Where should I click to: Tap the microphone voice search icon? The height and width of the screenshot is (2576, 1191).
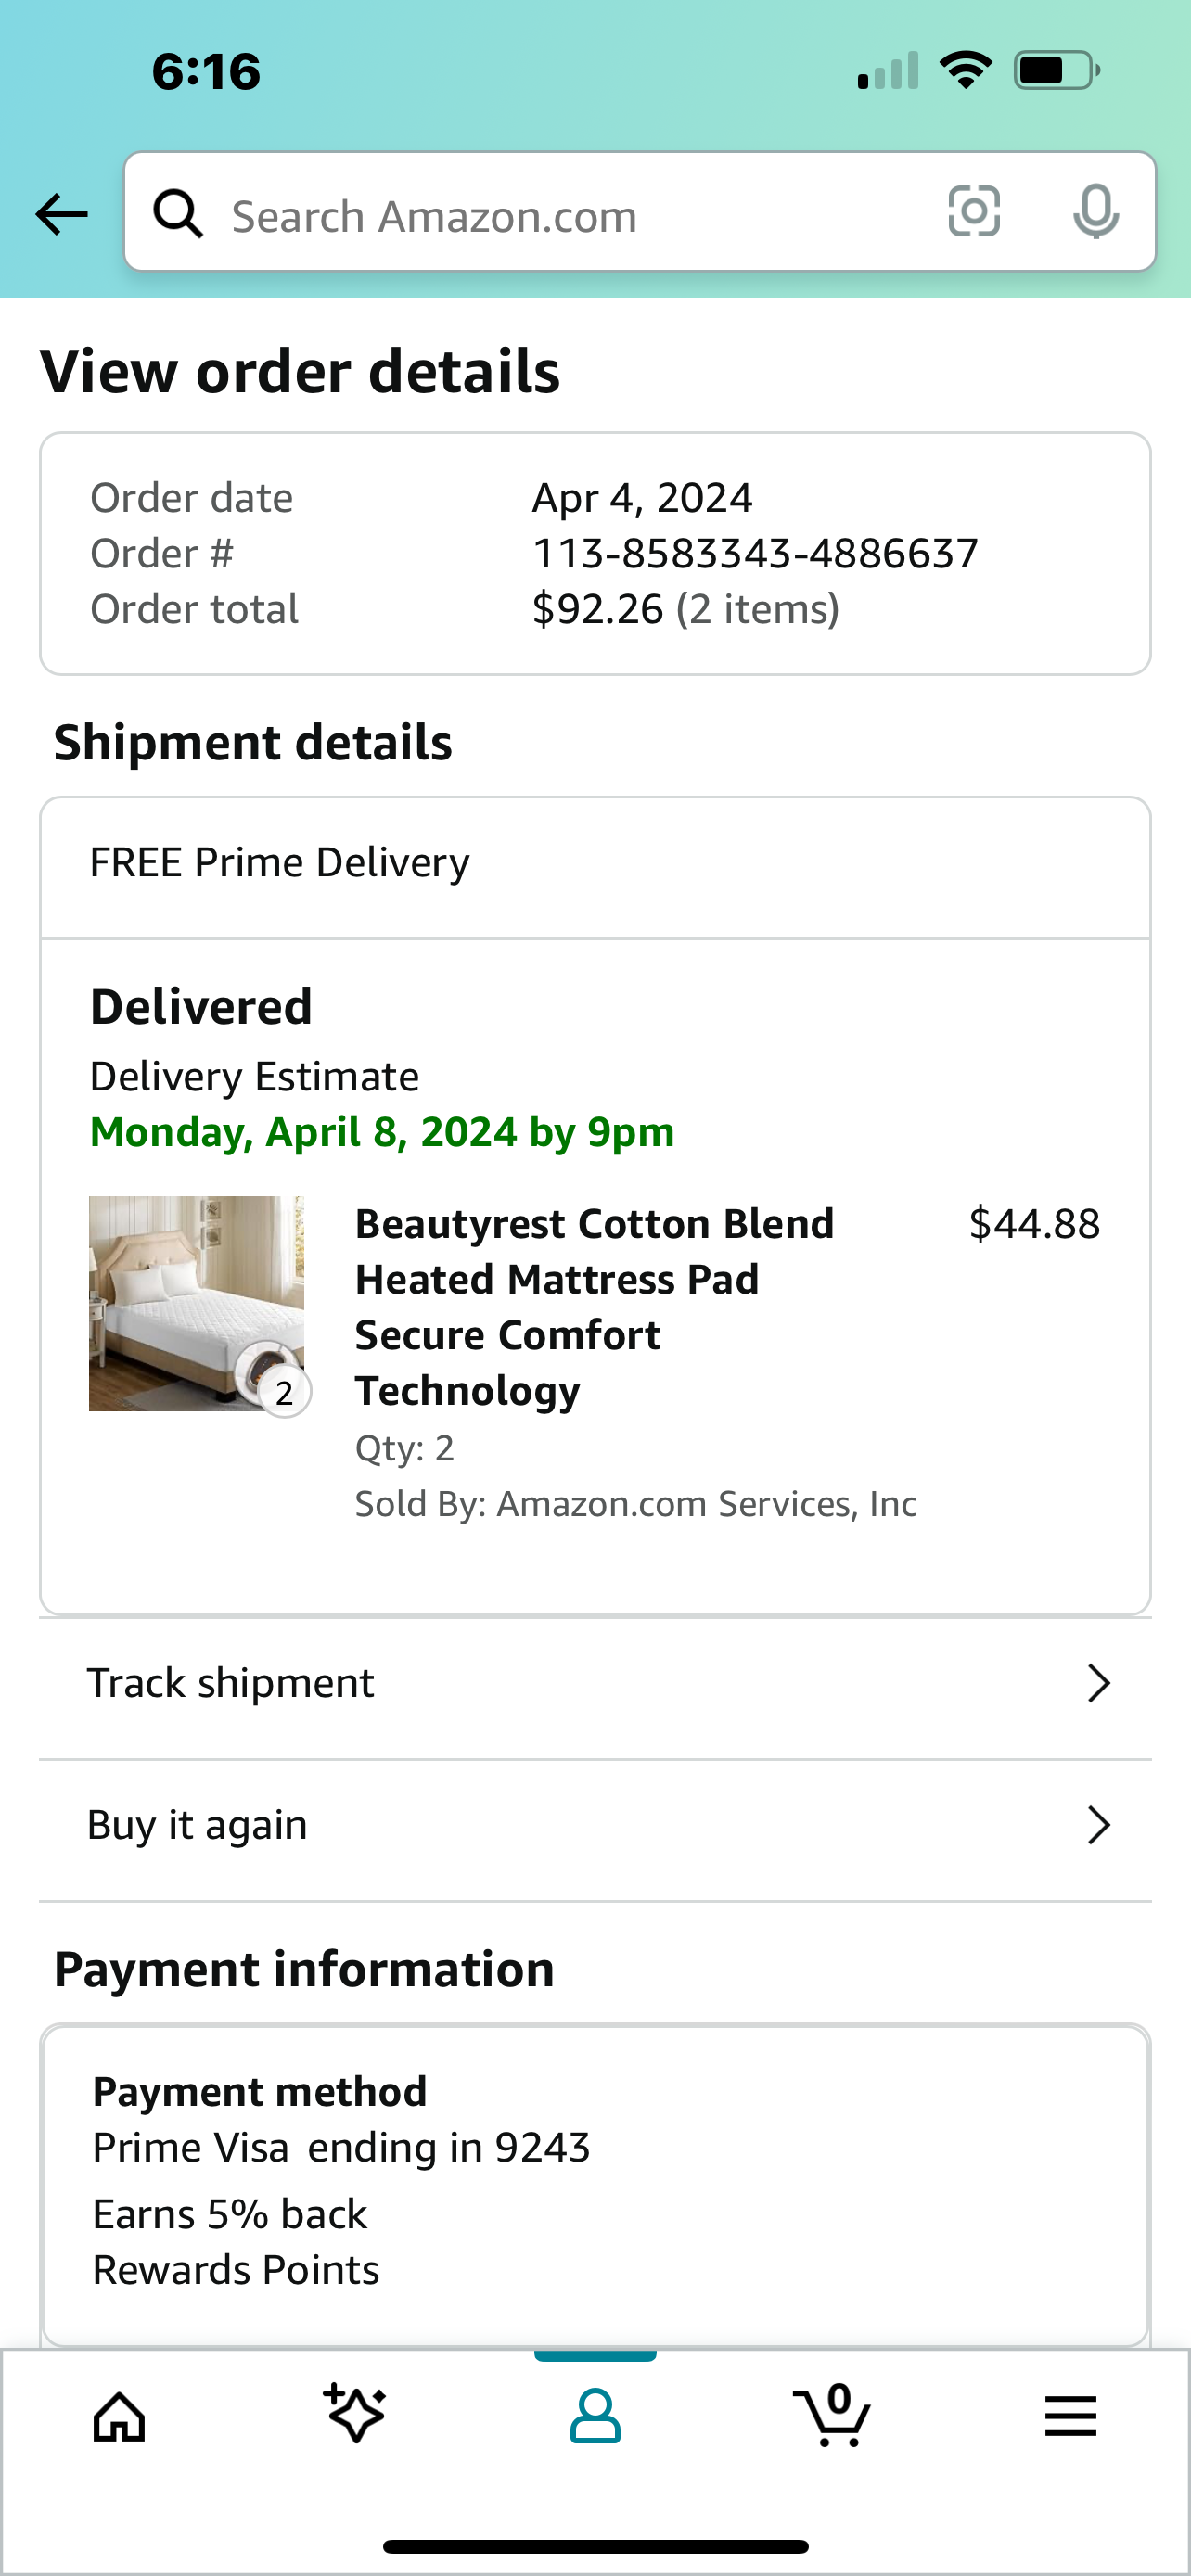[x=1096, y=212]
